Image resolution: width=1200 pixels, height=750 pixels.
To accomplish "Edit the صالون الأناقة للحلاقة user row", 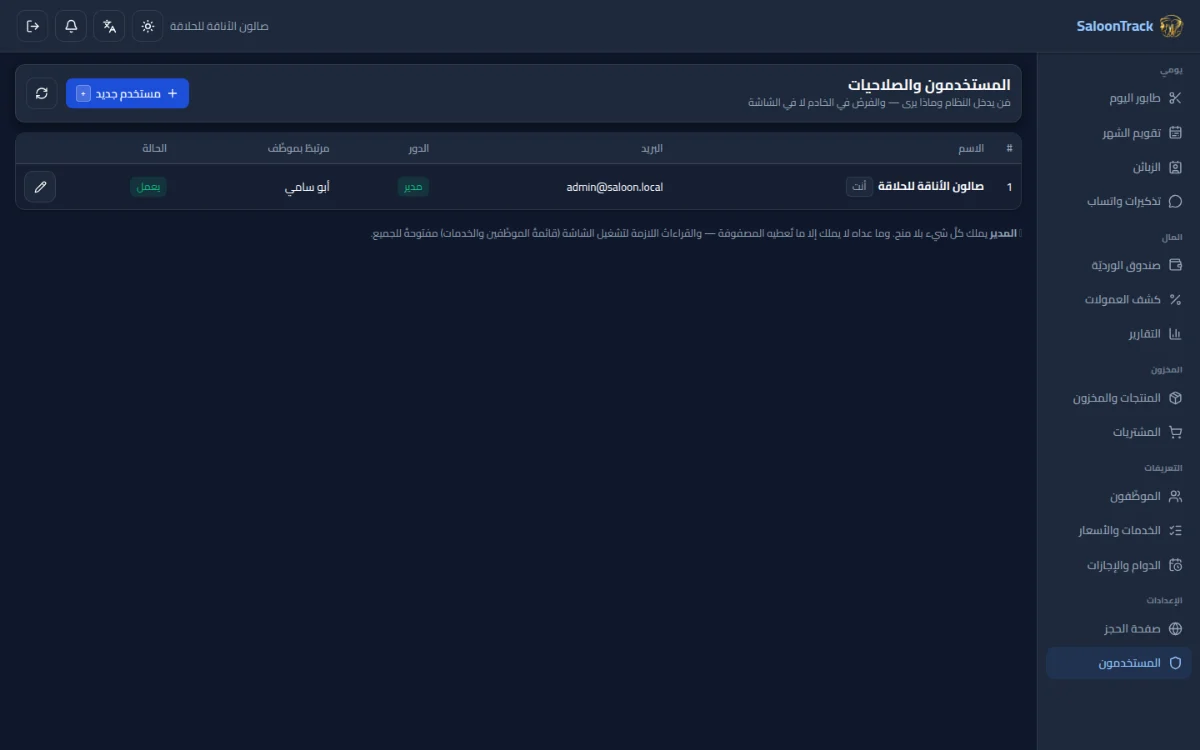I will coord(40,187).
